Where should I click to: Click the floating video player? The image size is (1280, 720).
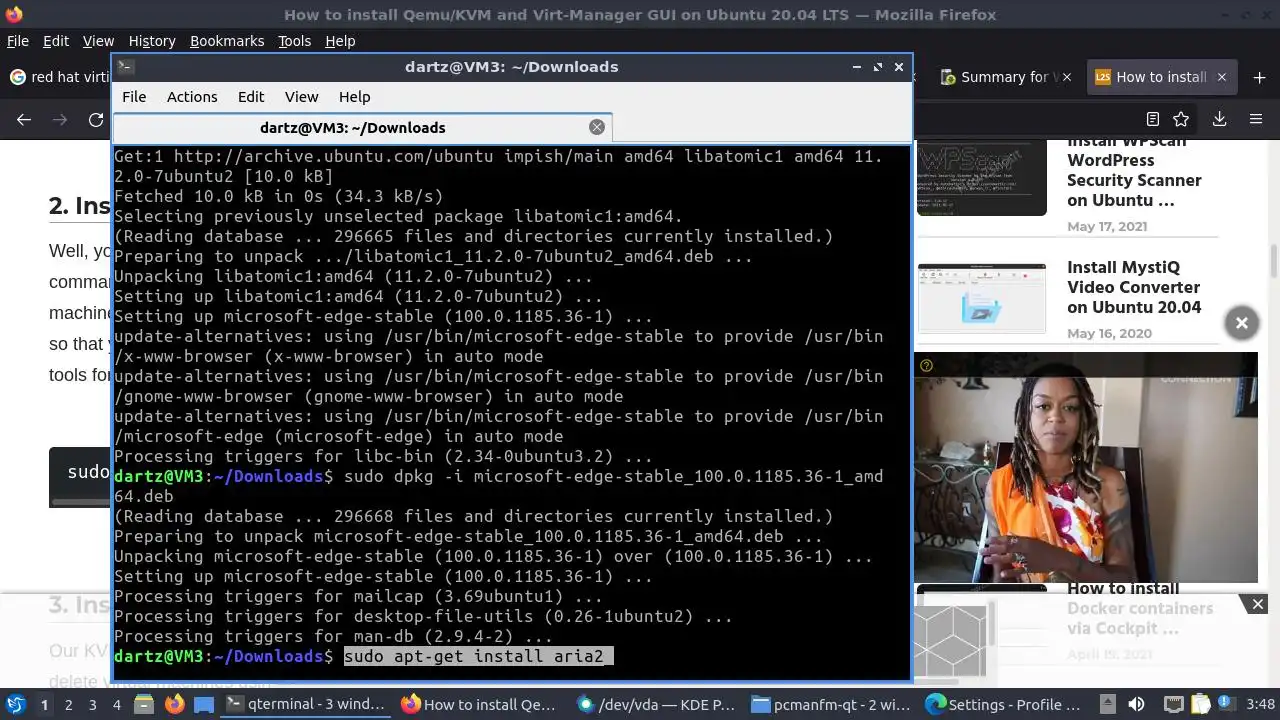coord(1086,467)
